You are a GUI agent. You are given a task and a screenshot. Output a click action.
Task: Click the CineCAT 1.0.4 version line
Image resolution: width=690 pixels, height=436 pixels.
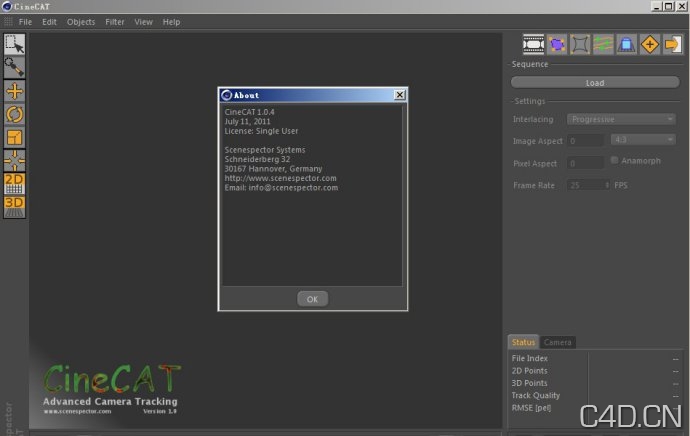pyautogui.click(x=249, y=112)
